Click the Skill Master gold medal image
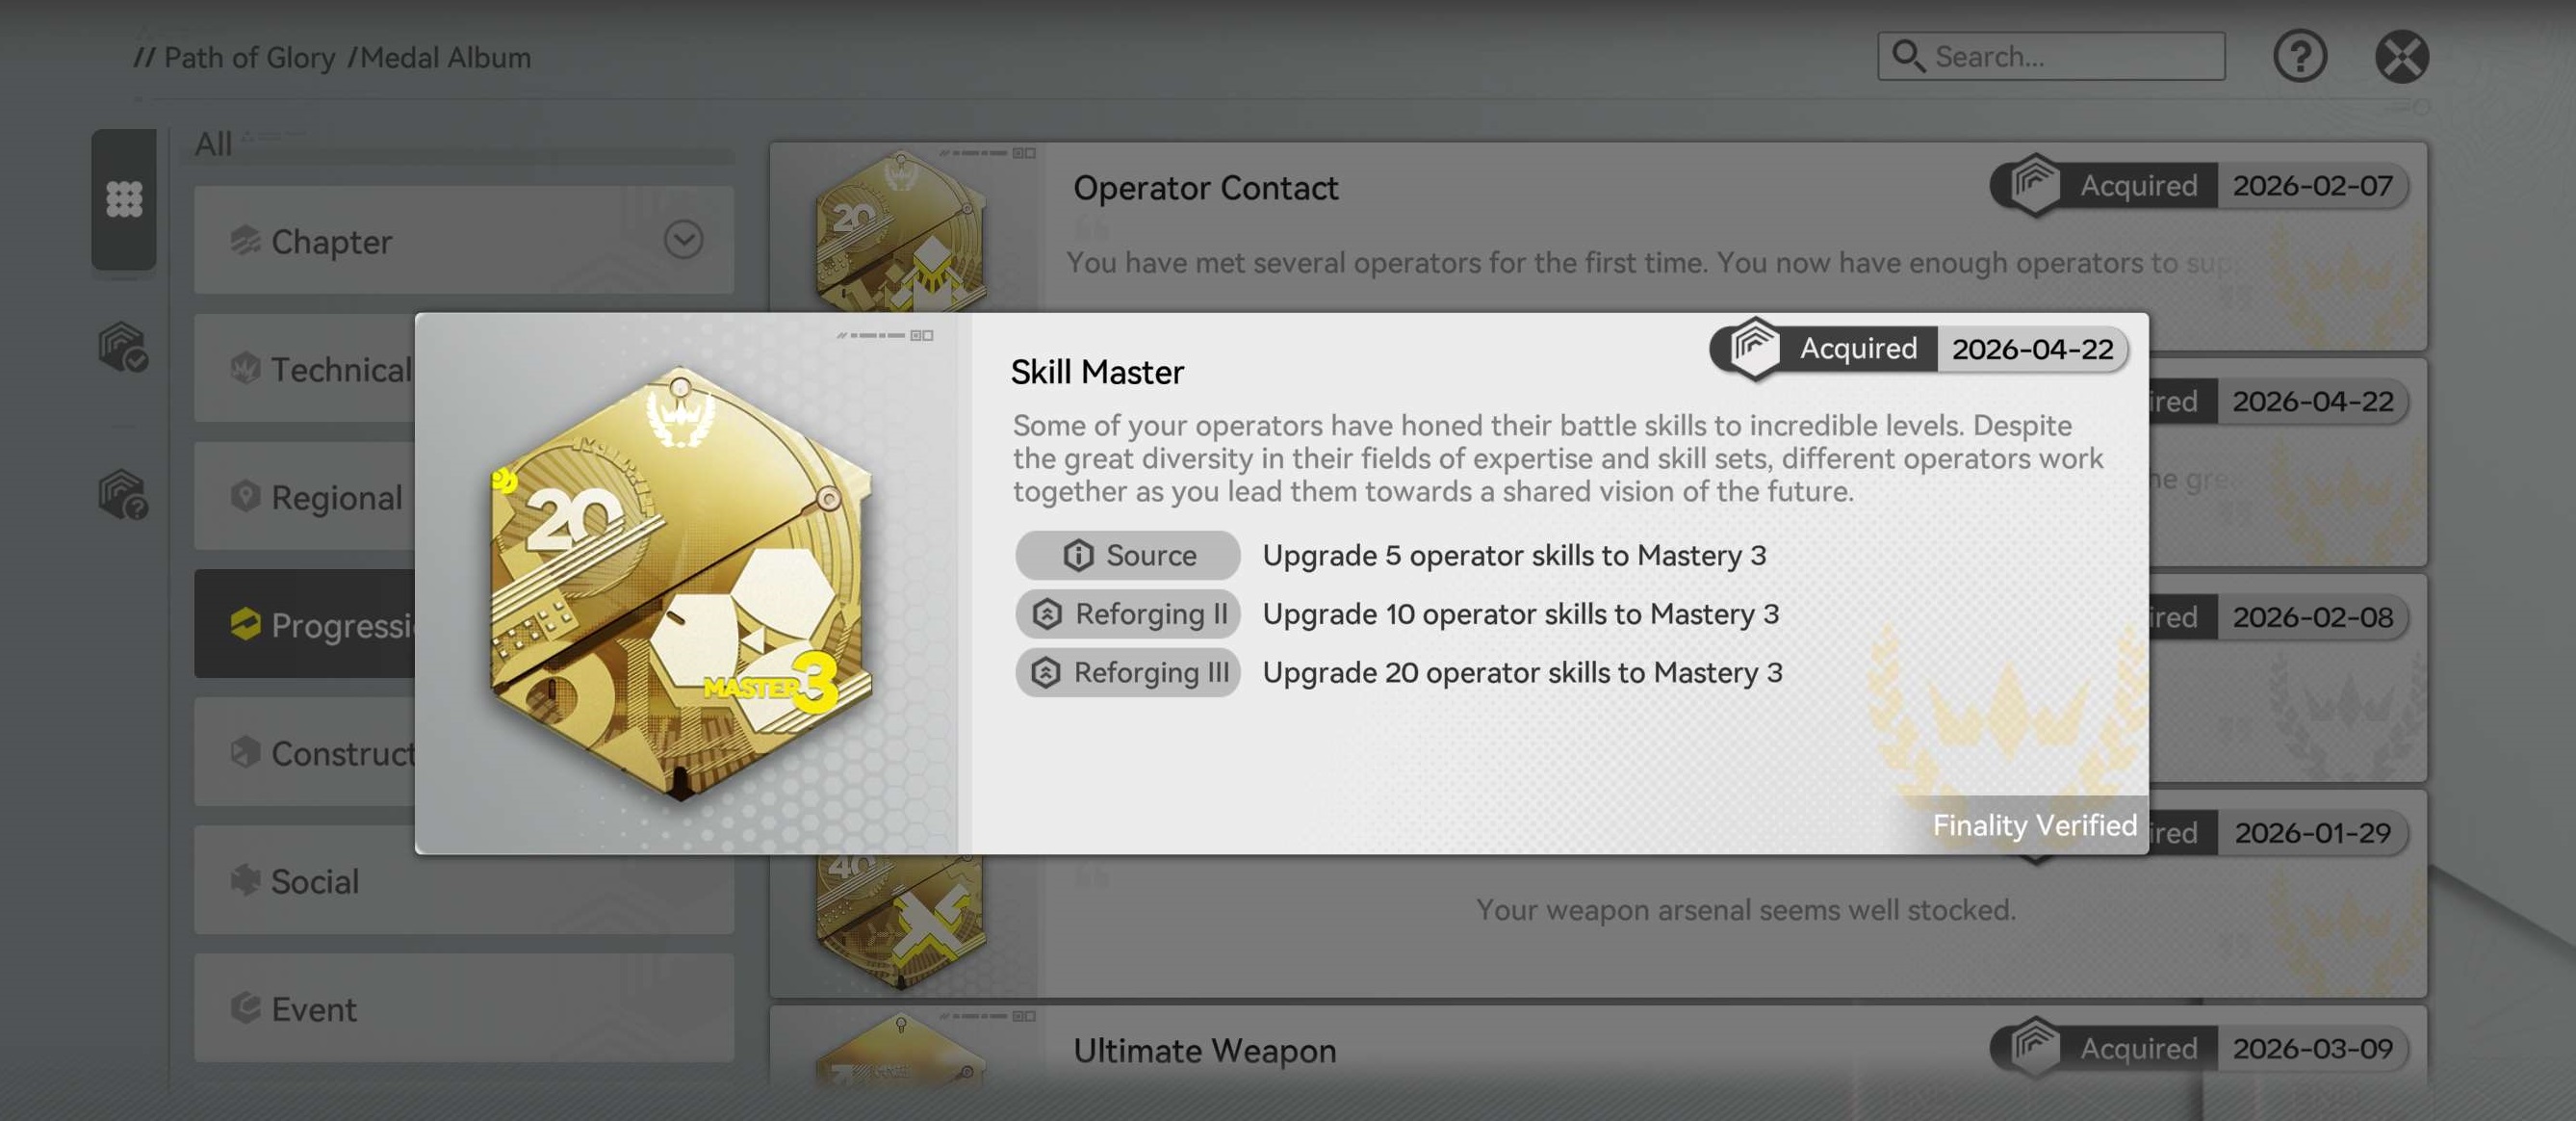Screen dimensions: 2576x1121 [x=681, y=583]
